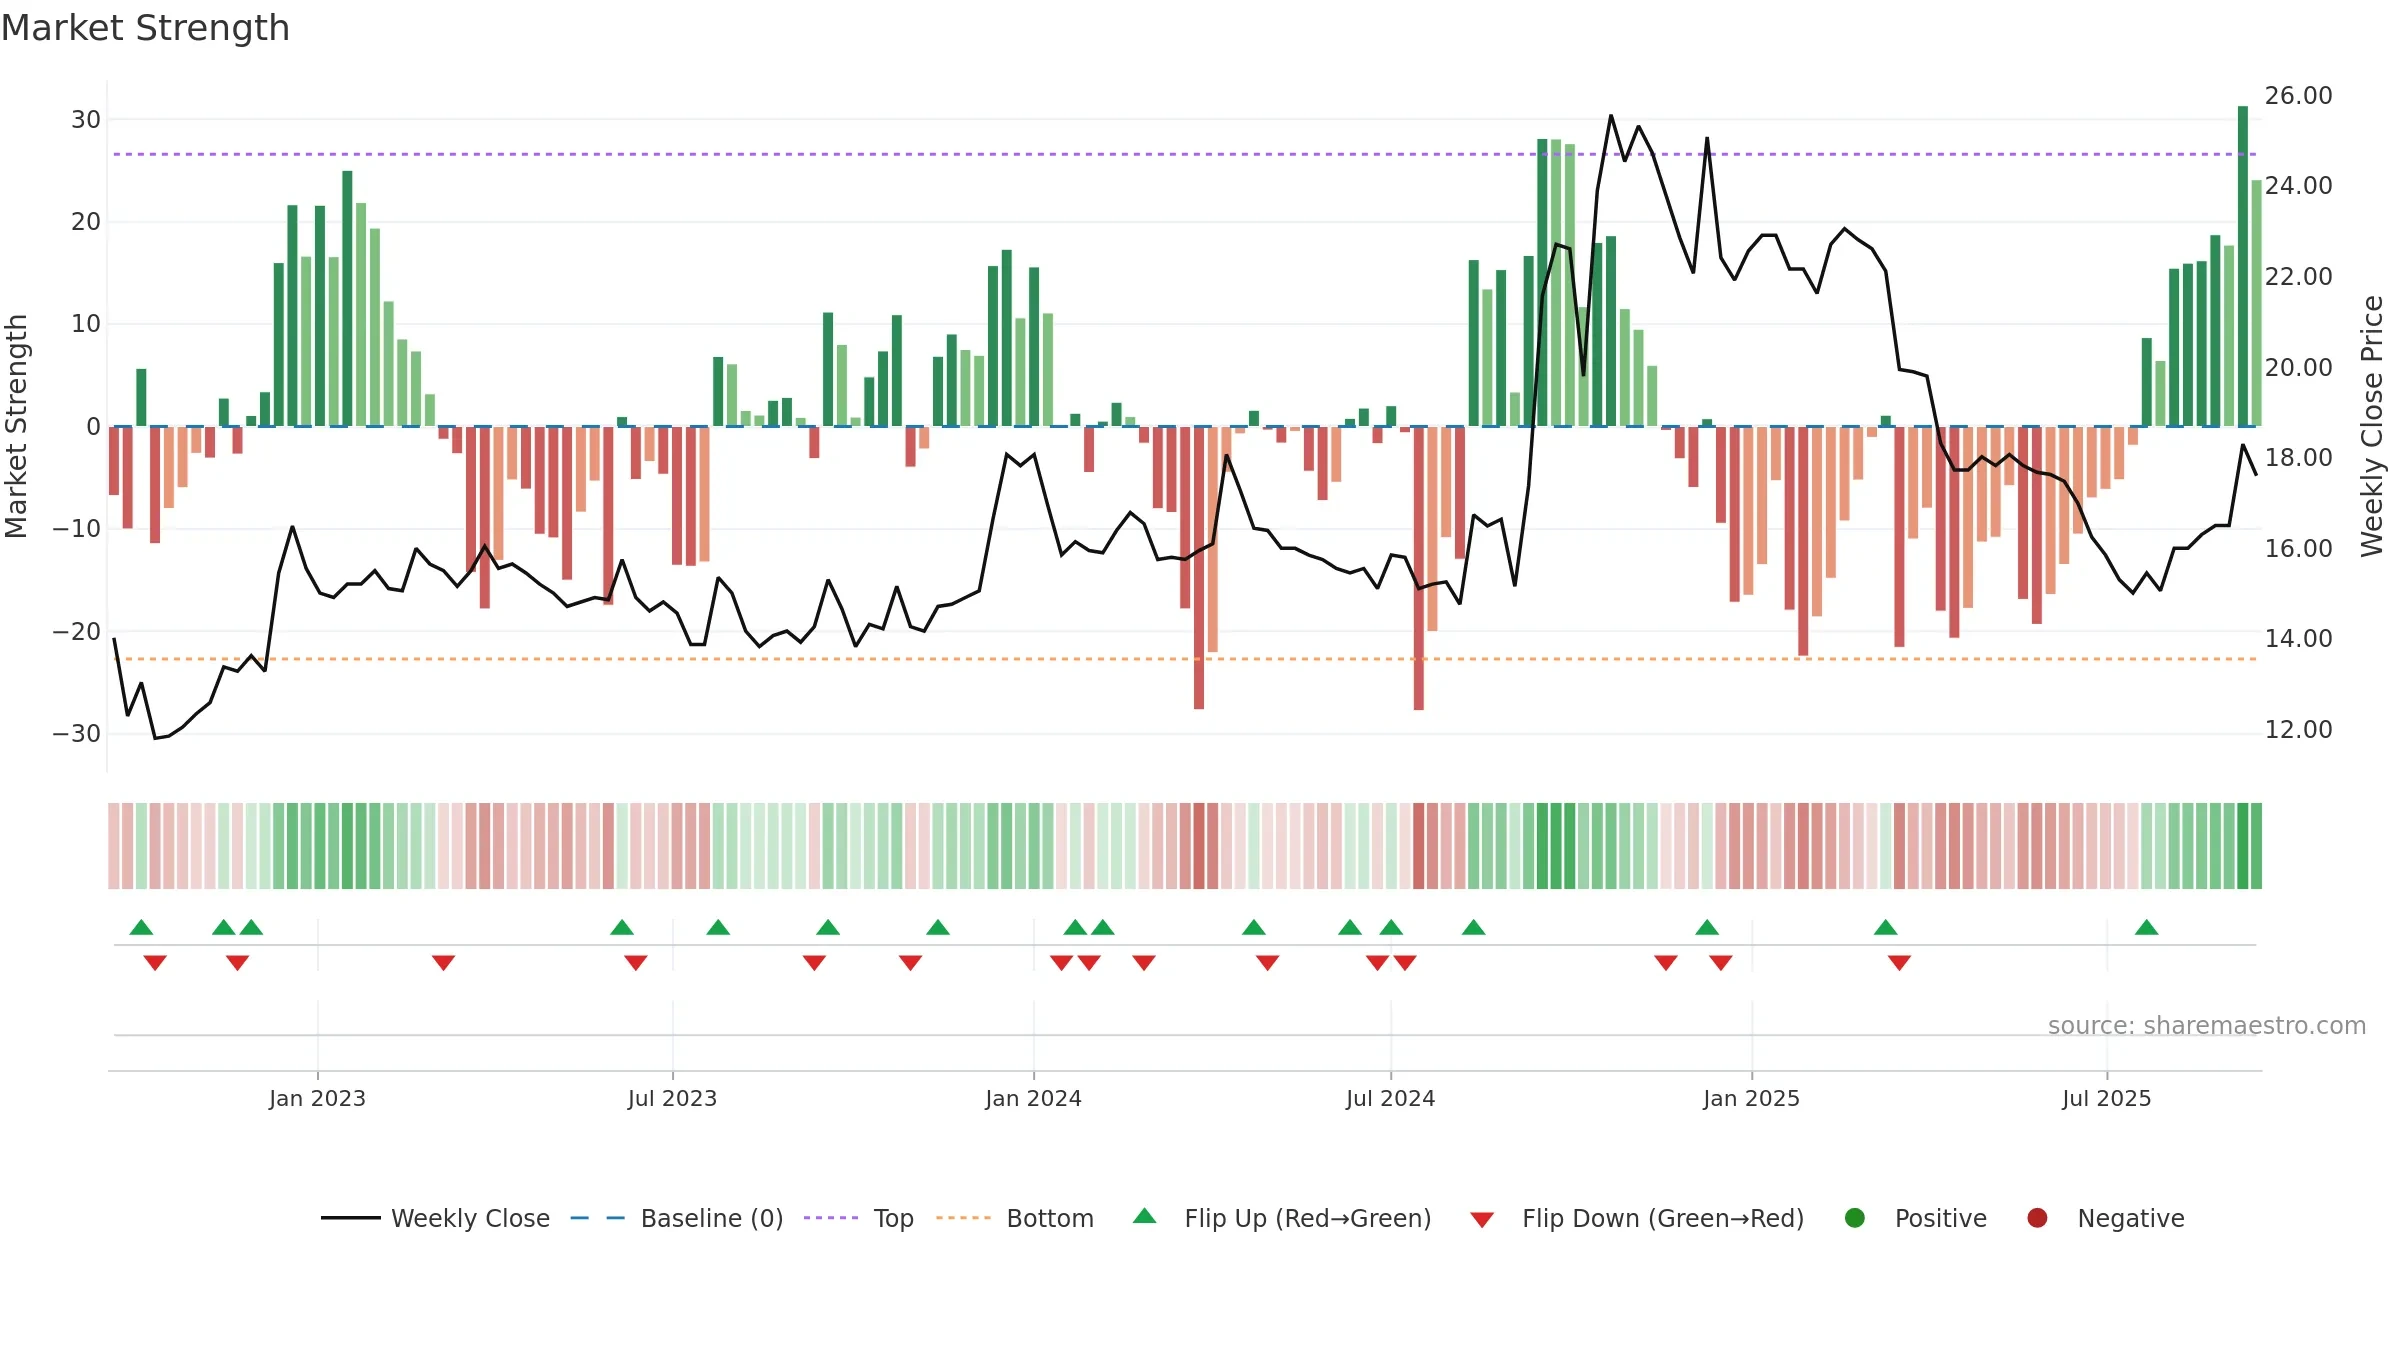Select the latest green flip-up marker after Jul 2025
This screenshot has width=2400, height=1350.
(x=2146, y=927)
